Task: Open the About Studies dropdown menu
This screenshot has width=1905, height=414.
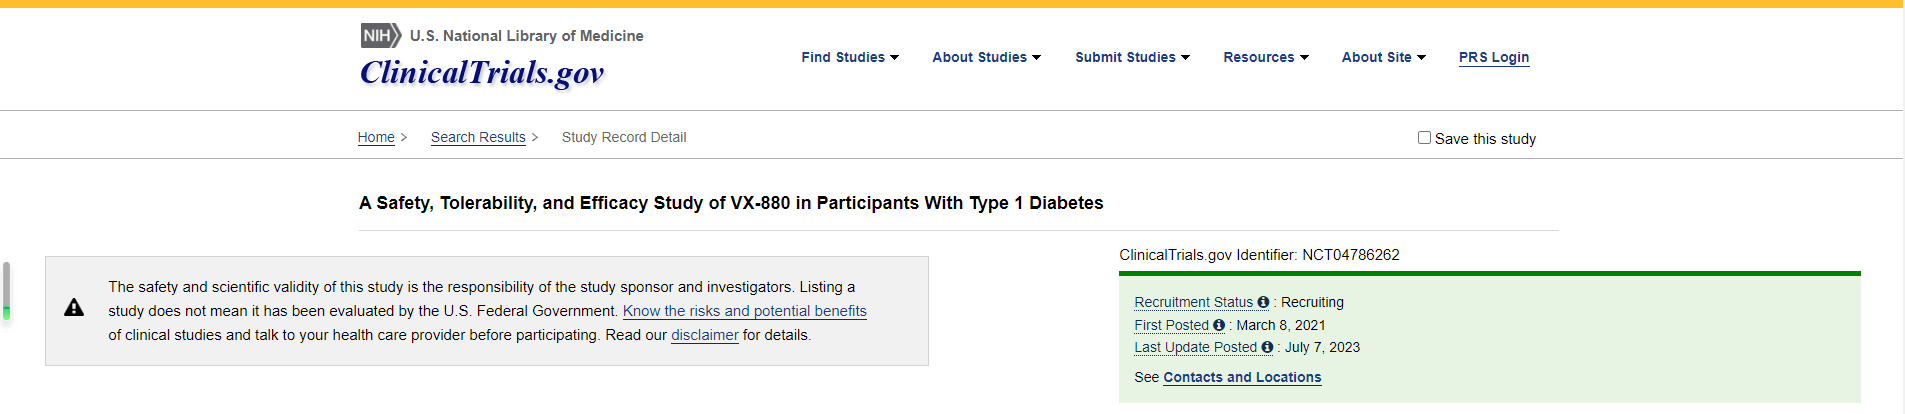Action: [986, 58]
